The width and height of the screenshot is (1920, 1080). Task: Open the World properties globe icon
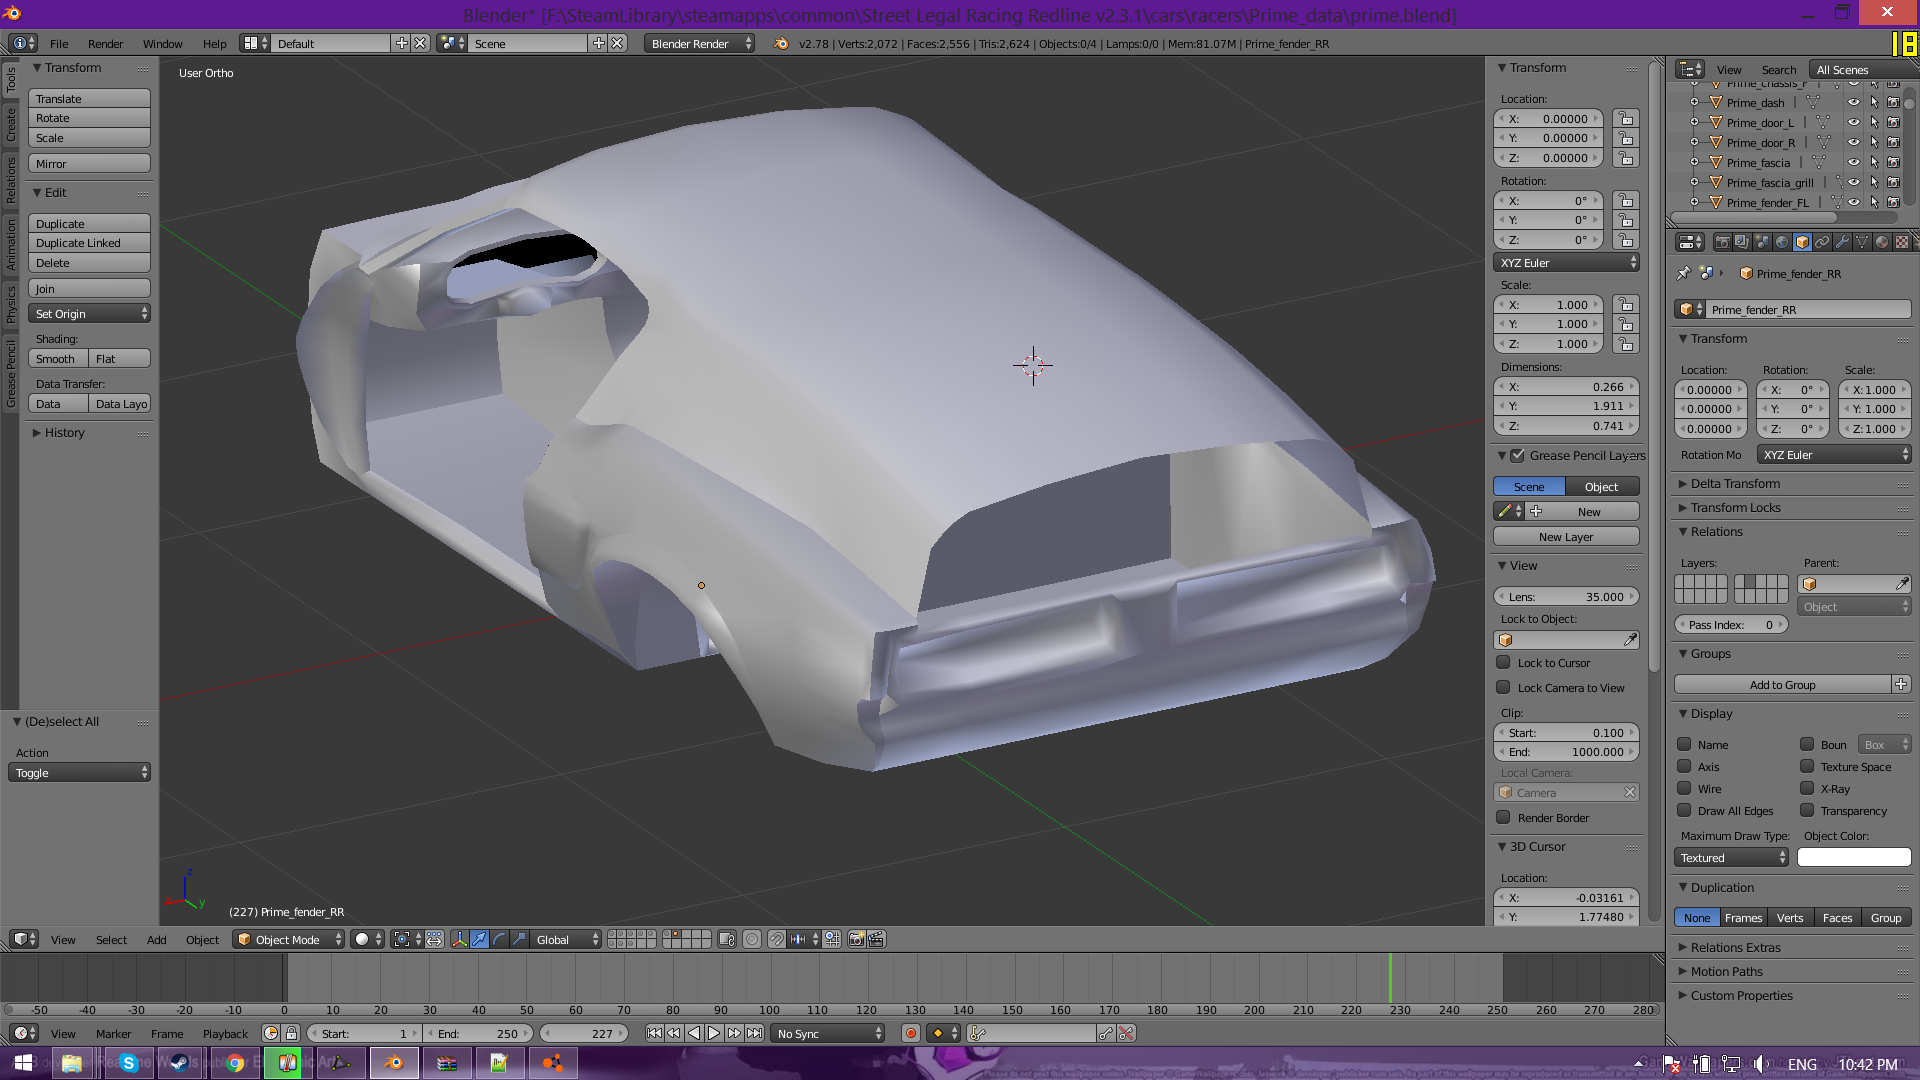[x=1782, y=242]
